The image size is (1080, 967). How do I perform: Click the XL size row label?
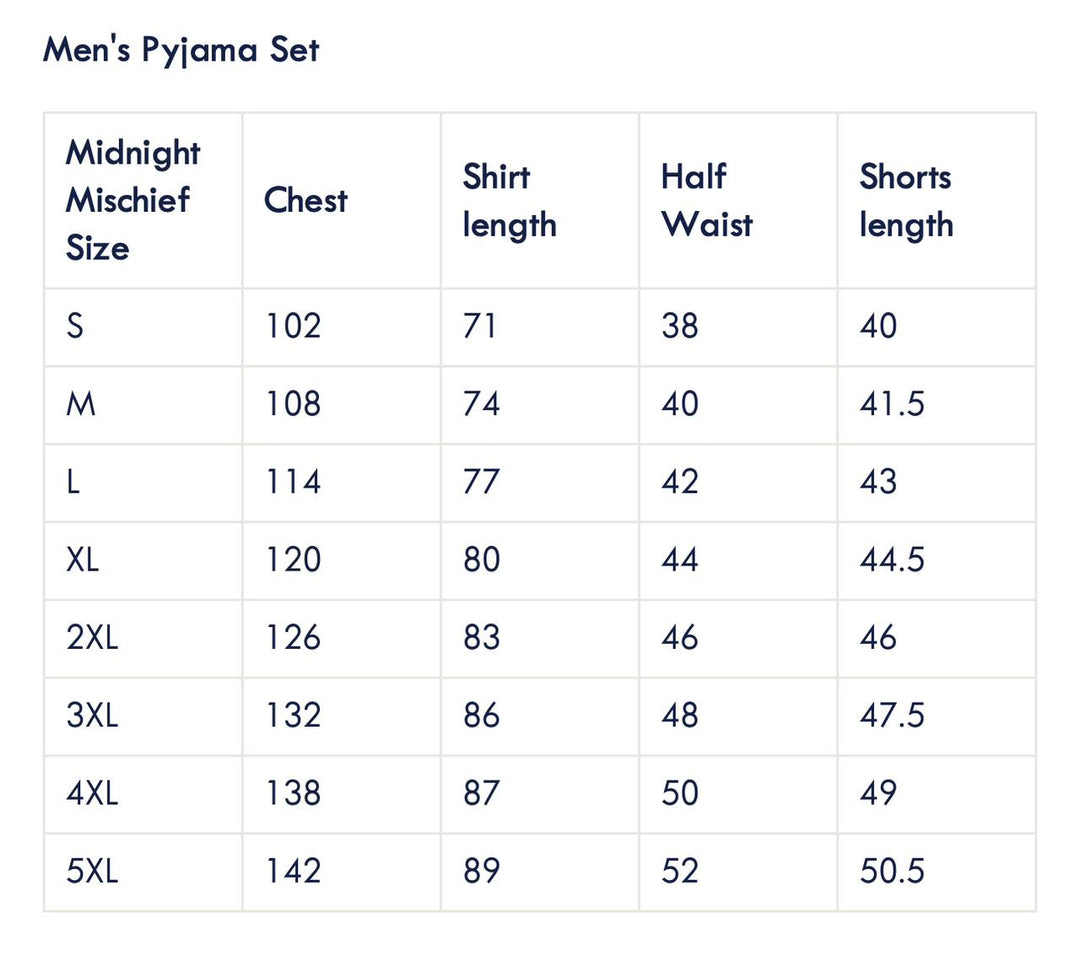click(x=83, y=560)
